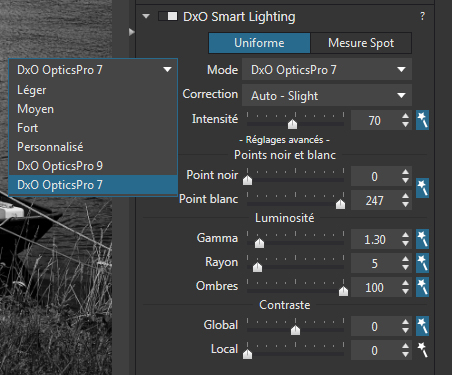Click the Global contrast slider handle
Screen dimensions: 452x375
pos(295,330)
